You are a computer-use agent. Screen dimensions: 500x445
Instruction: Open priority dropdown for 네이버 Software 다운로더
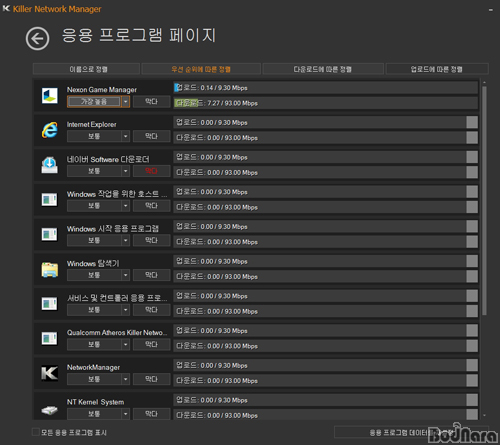(125, 171)
